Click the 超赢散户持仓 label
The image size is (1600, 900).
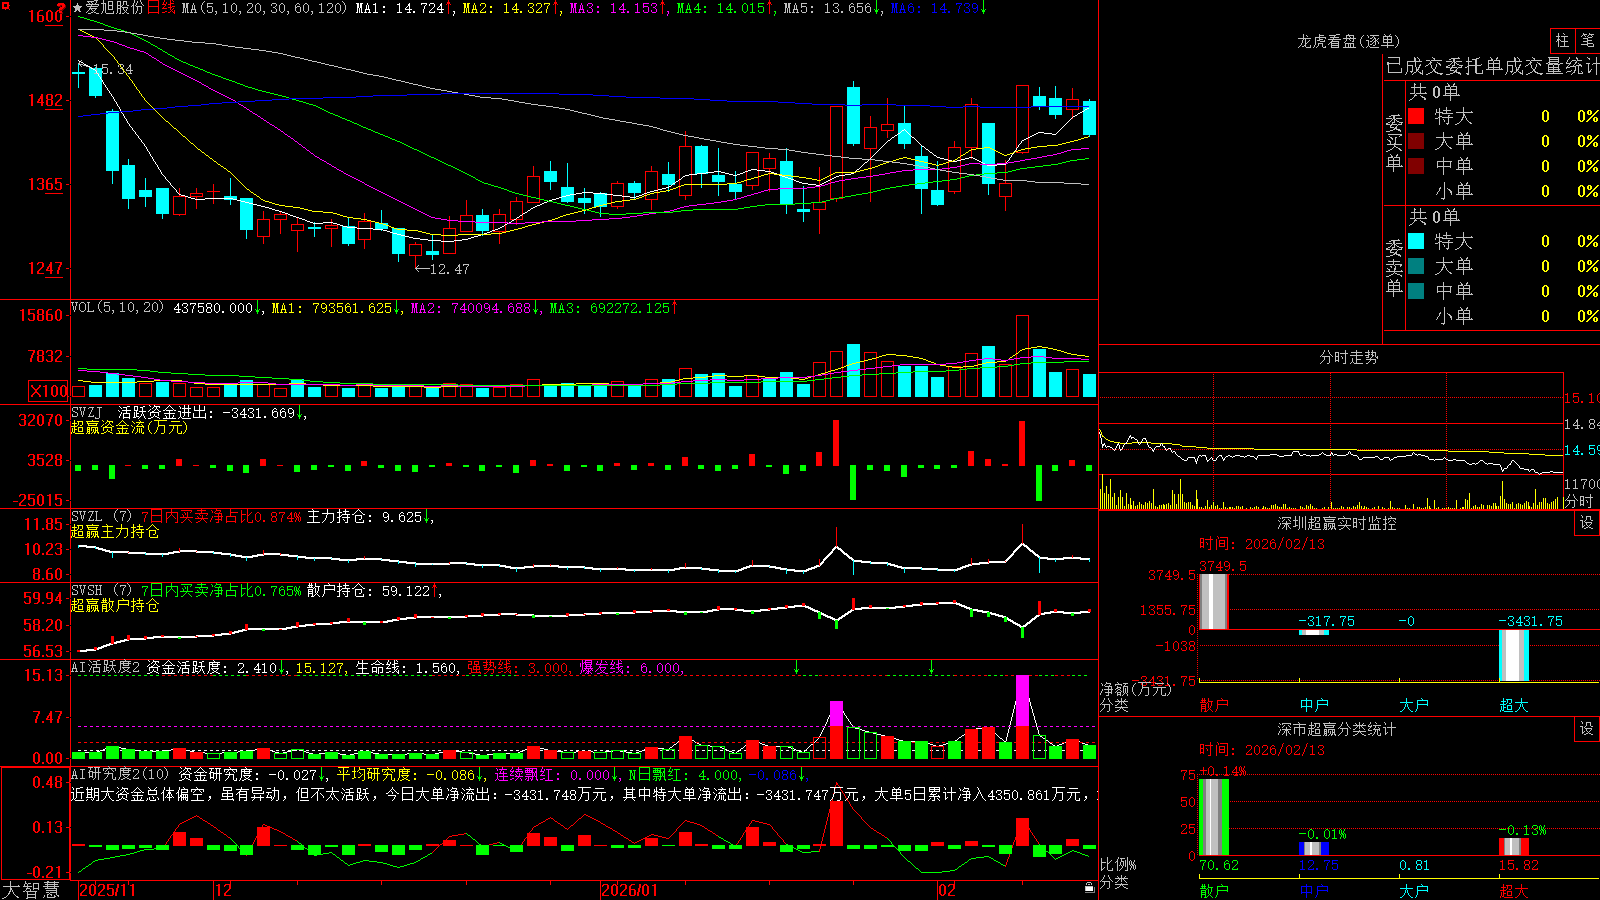pos(115,605)
